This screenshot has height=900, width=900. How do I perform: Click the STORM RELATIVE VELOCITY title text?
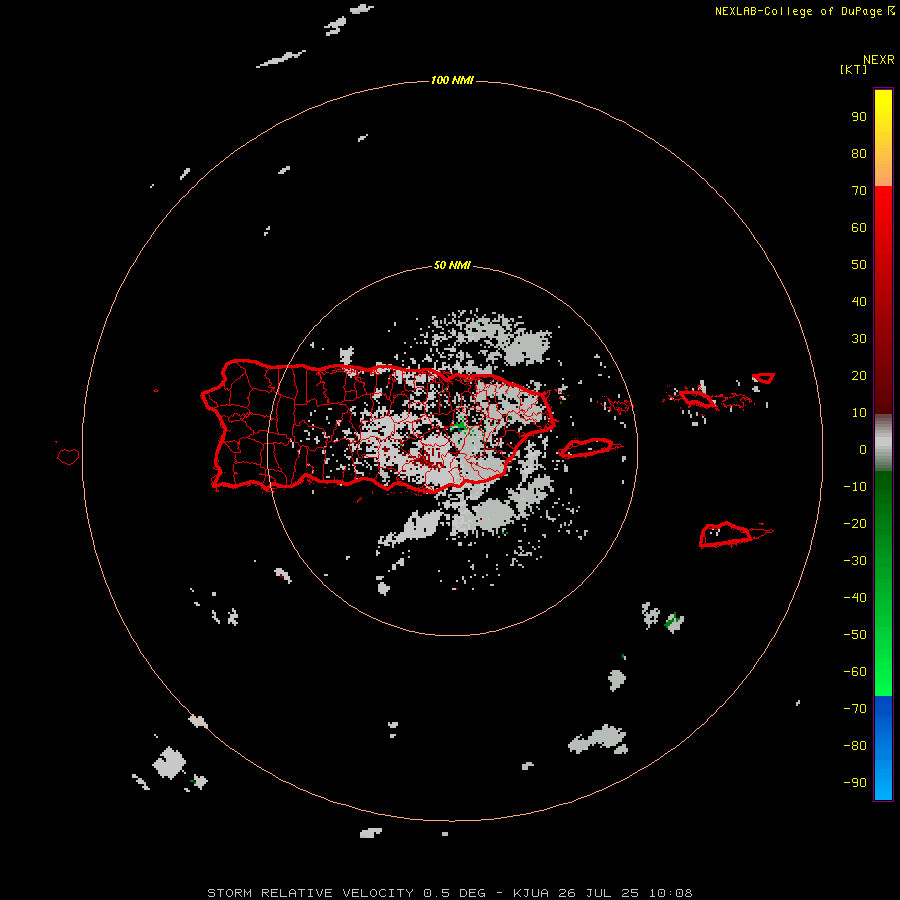pos(309,893)
